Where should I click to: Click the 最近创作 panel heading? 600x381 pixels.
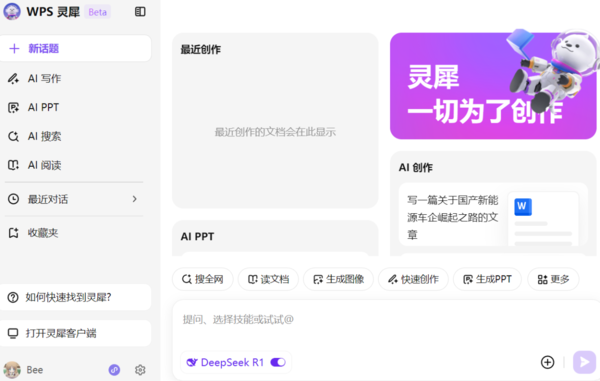201,49
